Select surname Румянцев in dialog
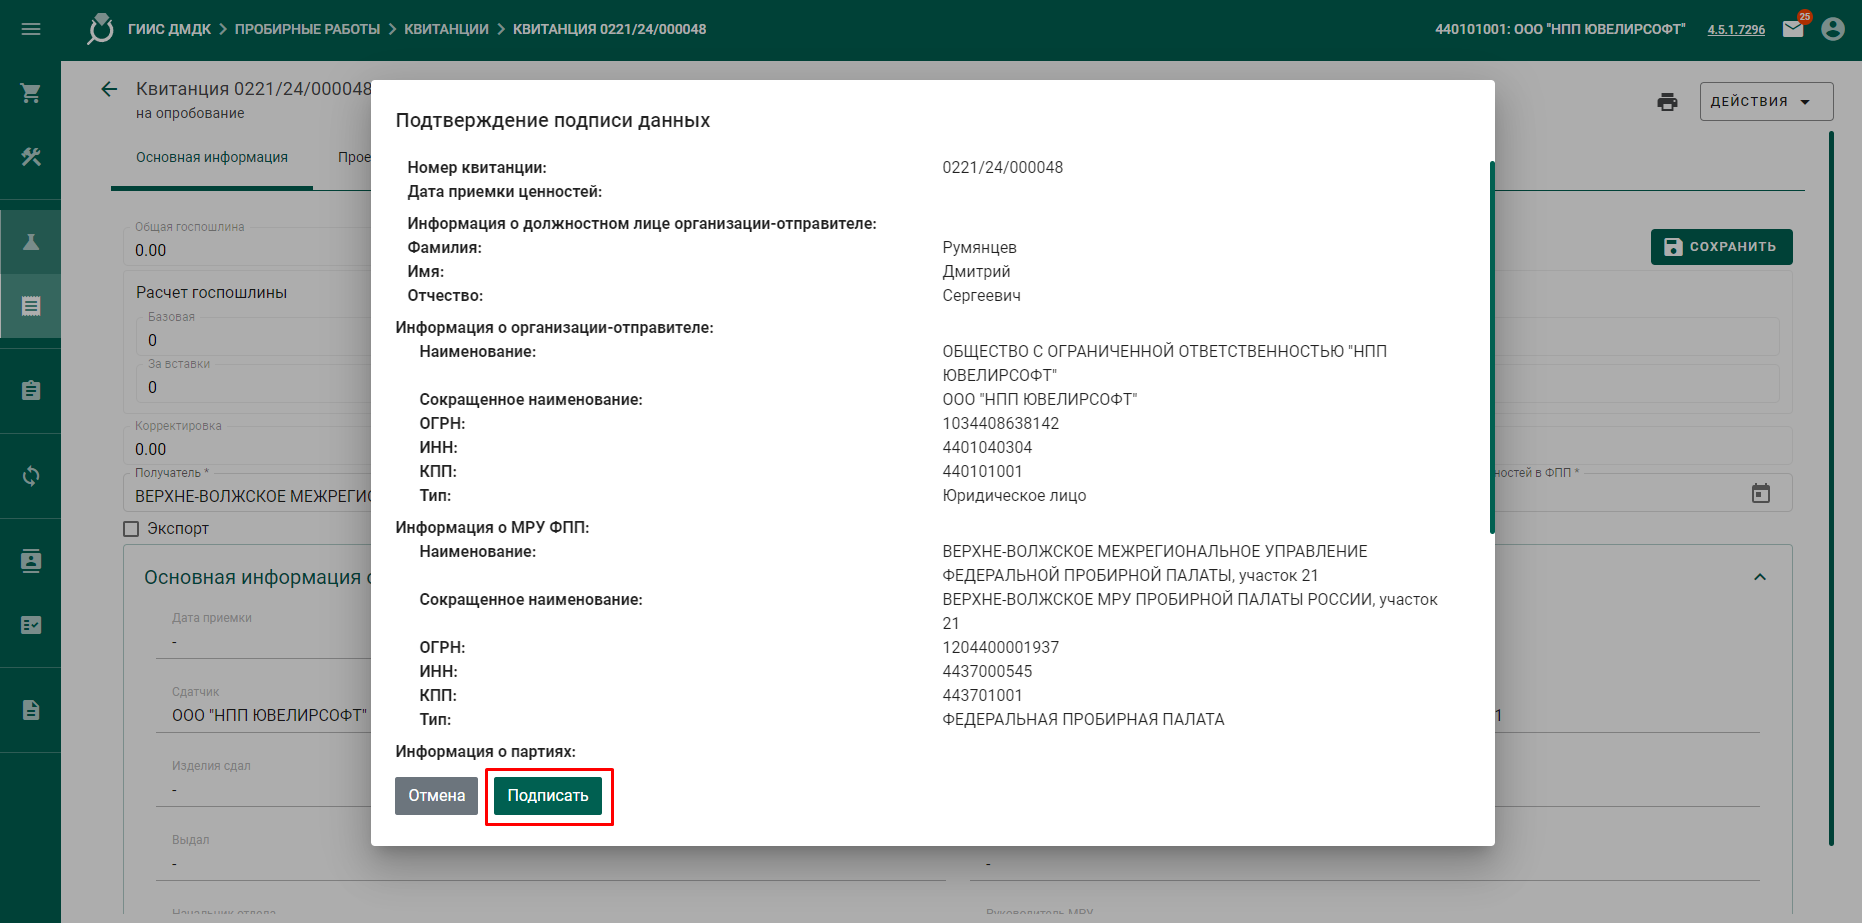This screenshot has width=1862, height=923. 979,247
